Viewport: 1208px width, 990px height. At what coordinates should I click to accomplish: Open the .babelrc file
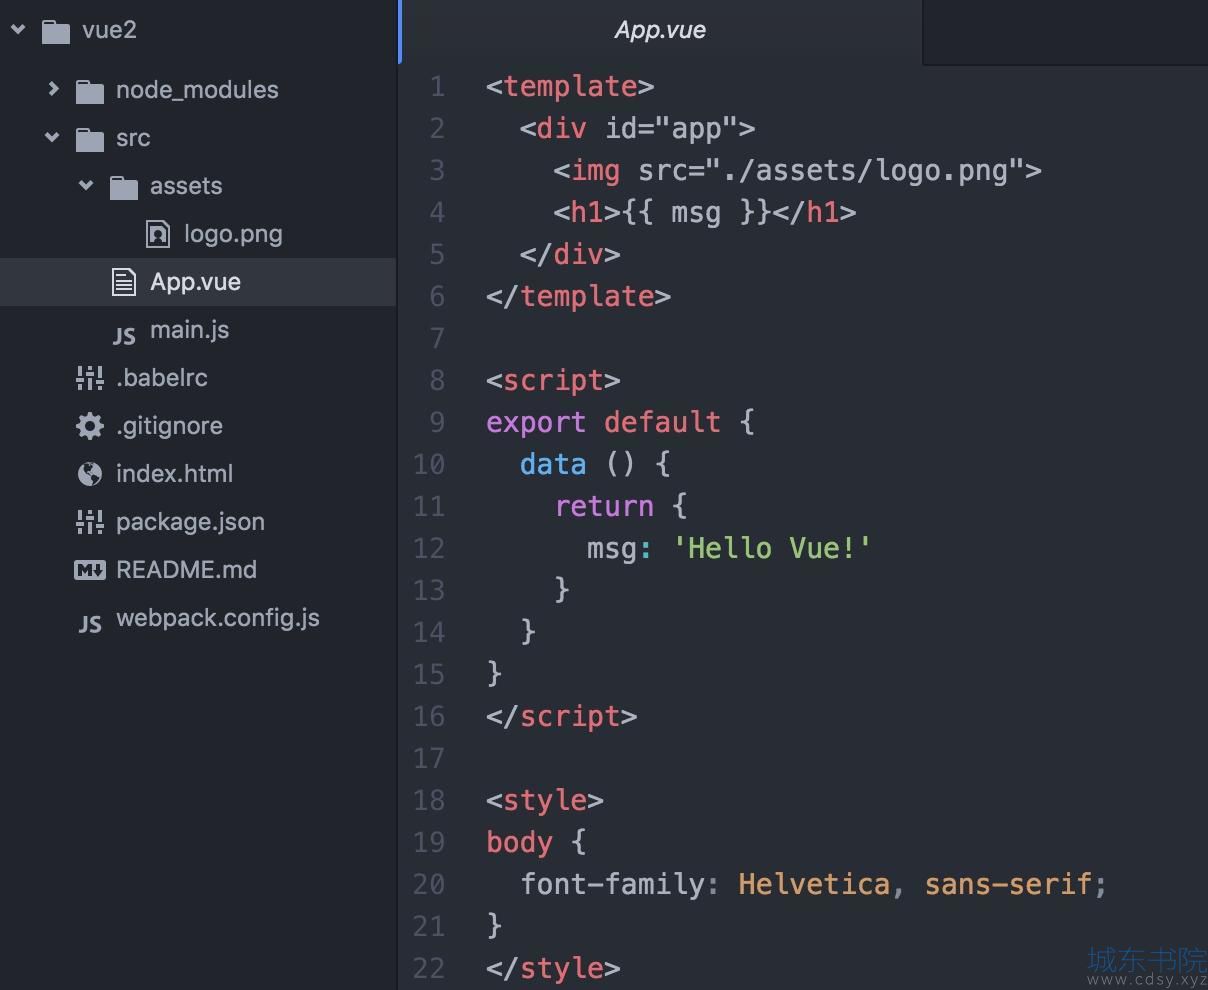coord(162,378)
